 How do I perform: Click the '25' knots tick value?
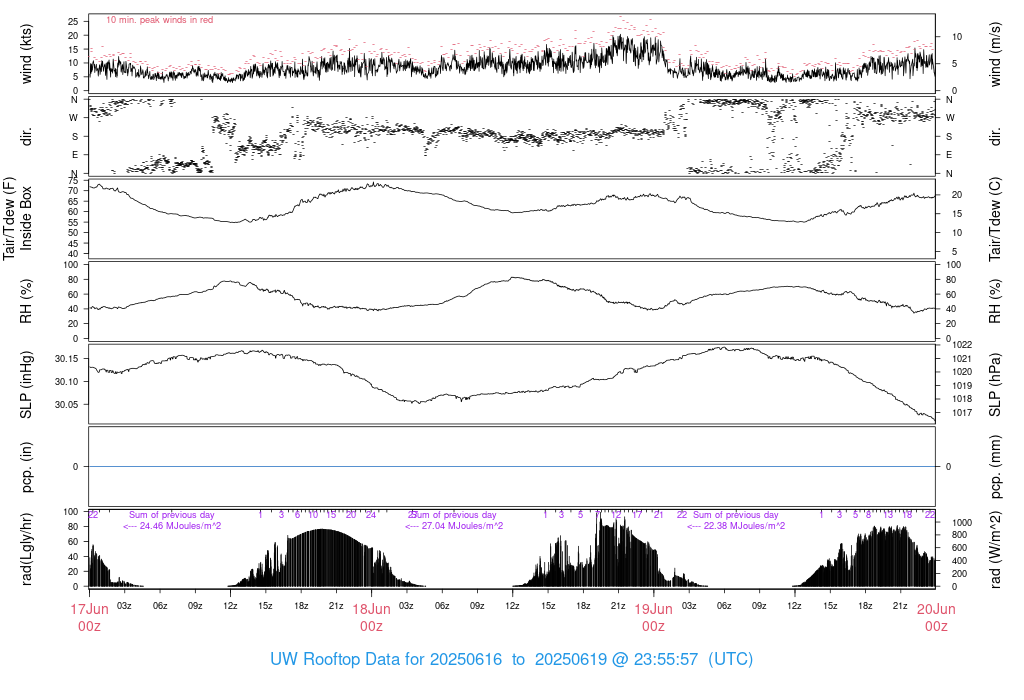[x=73, y=22]
